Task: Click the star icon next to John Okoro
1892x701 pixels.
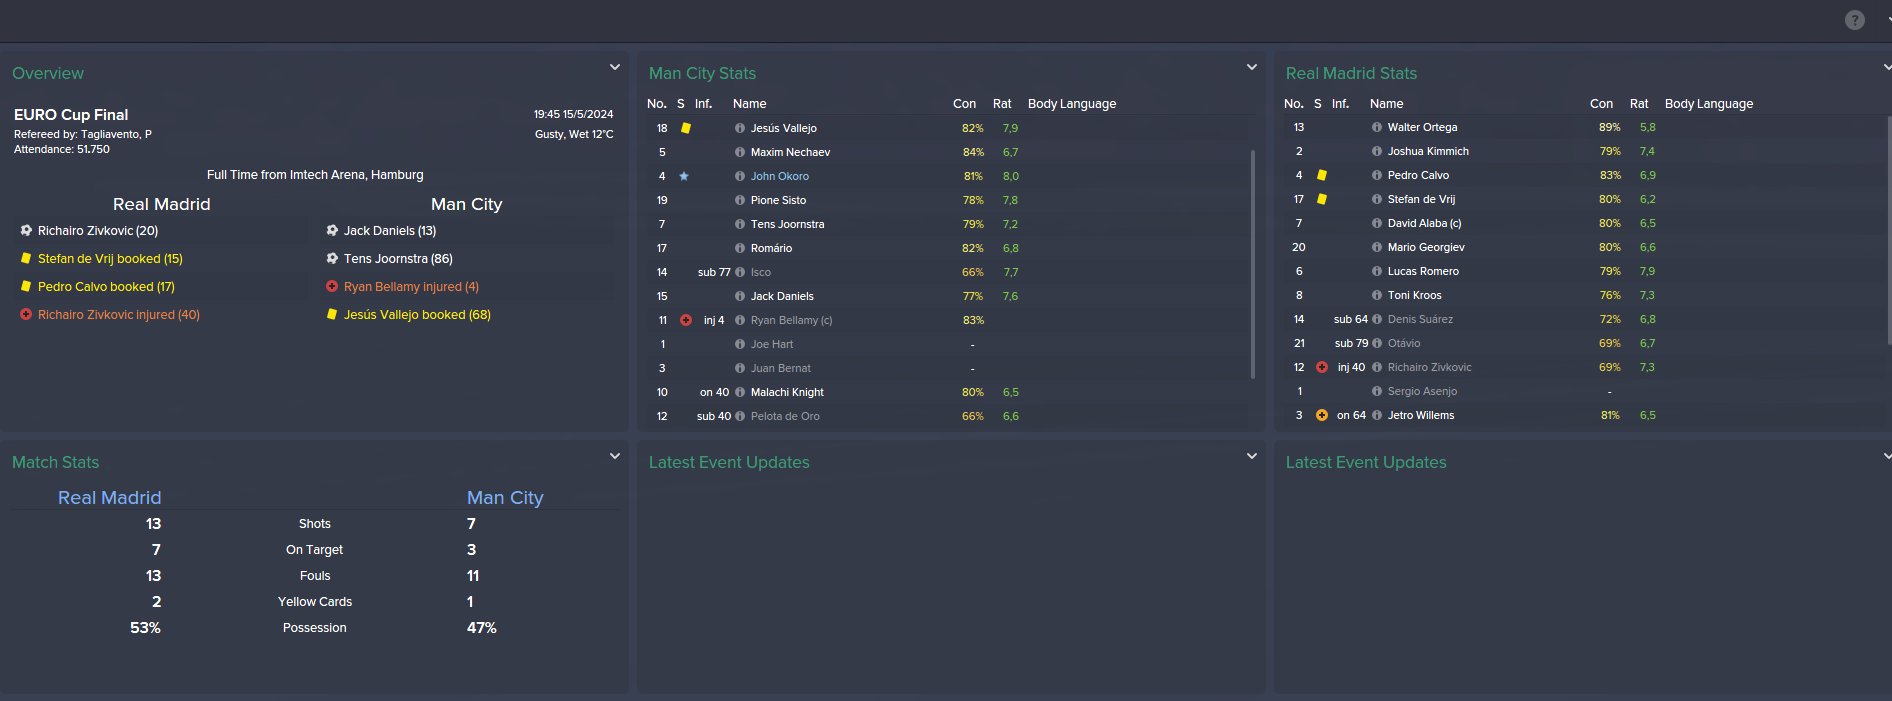Action: click(x=684, y=176)
